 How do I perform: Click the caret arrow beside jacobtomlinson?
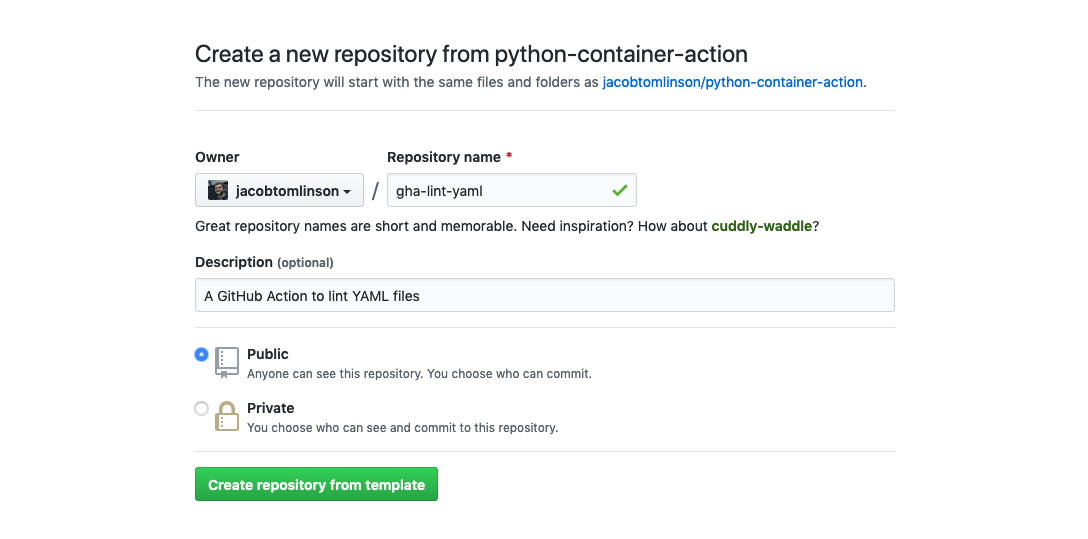[x=347, y=191]
